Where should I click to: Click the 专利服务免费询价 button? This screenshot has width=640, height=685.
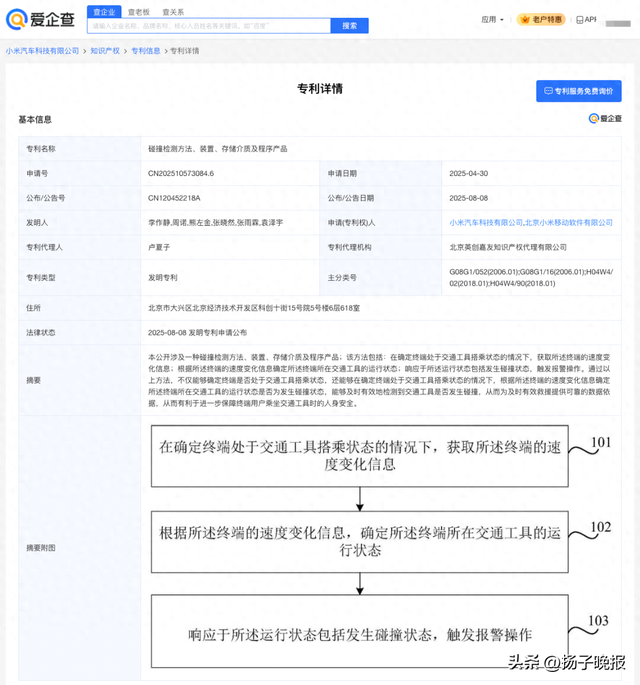point(579,91)
